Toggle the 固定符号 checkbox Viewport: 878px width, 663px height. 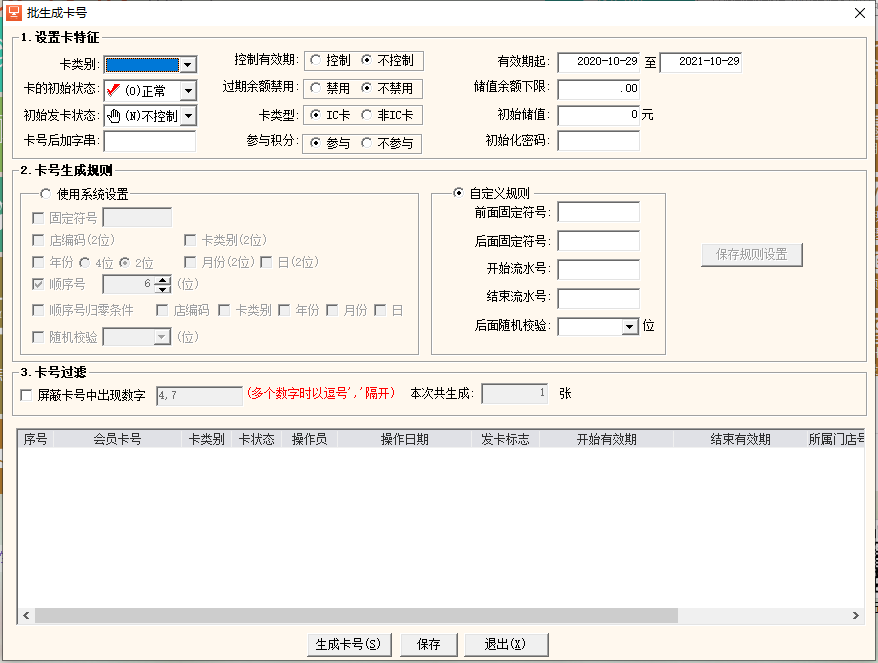coord(38,218)
